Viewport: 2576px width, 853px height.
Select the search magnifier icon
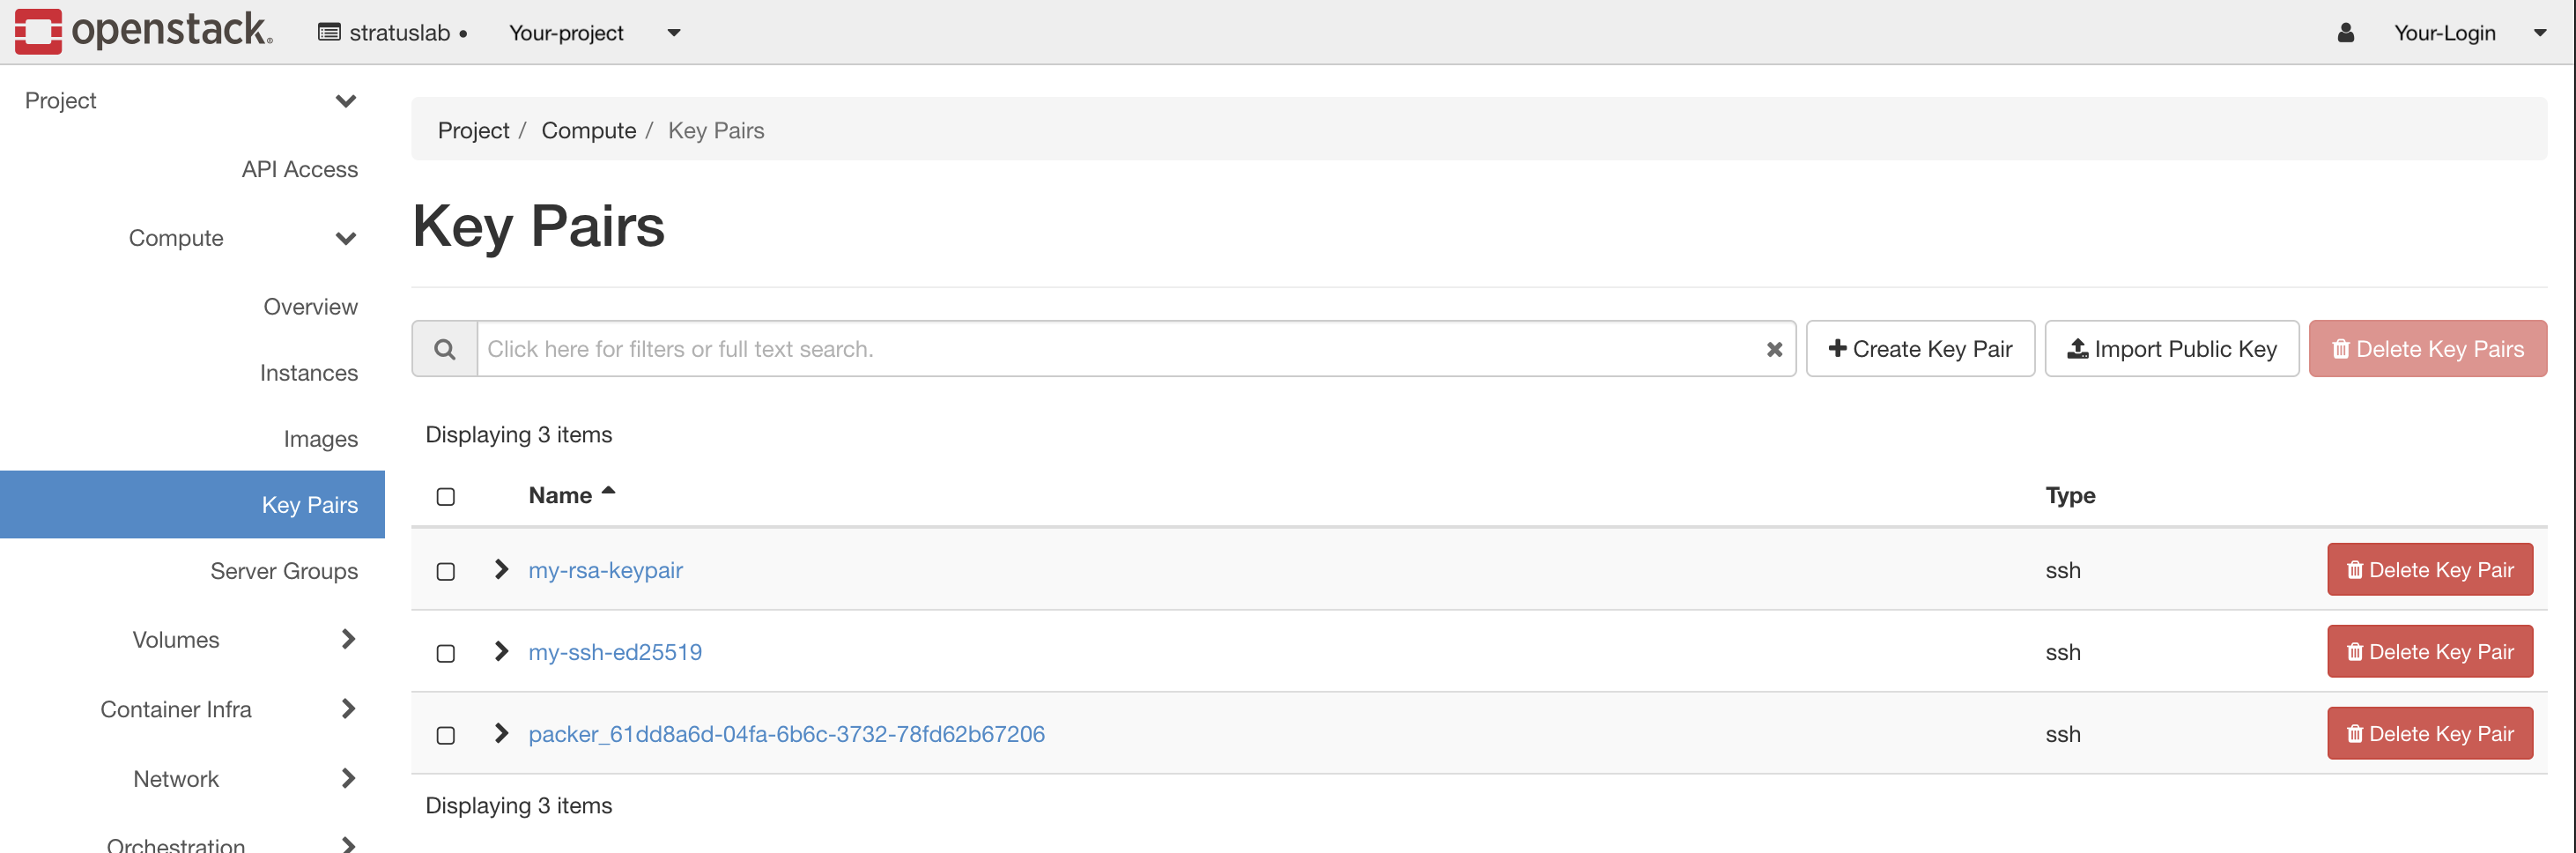tap(444, 348)
